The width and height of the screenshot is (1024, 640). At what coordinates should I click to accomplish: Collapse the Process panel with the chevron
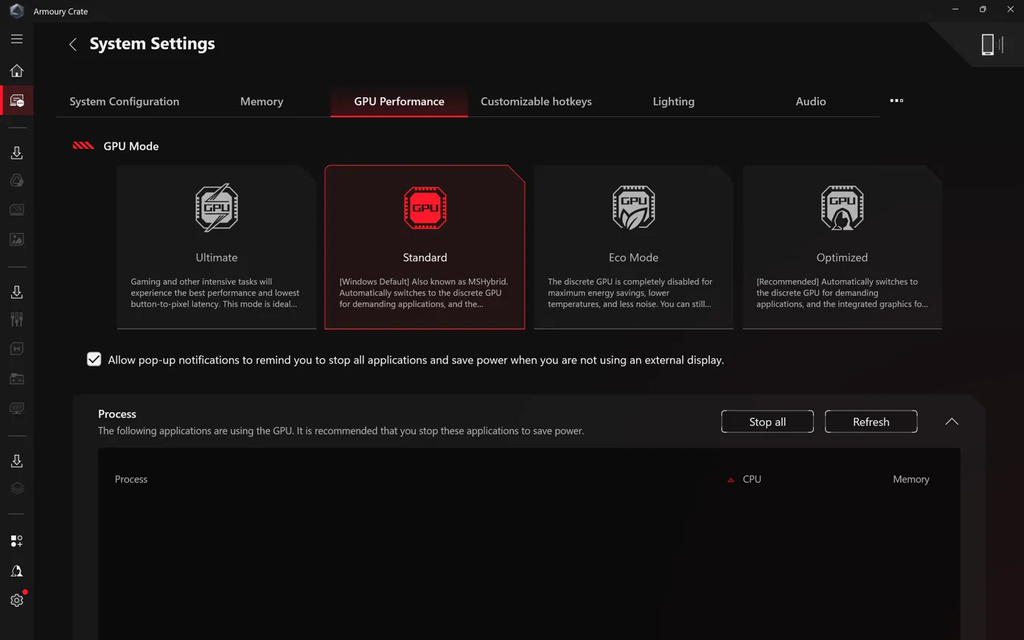(x=952, y=422)
